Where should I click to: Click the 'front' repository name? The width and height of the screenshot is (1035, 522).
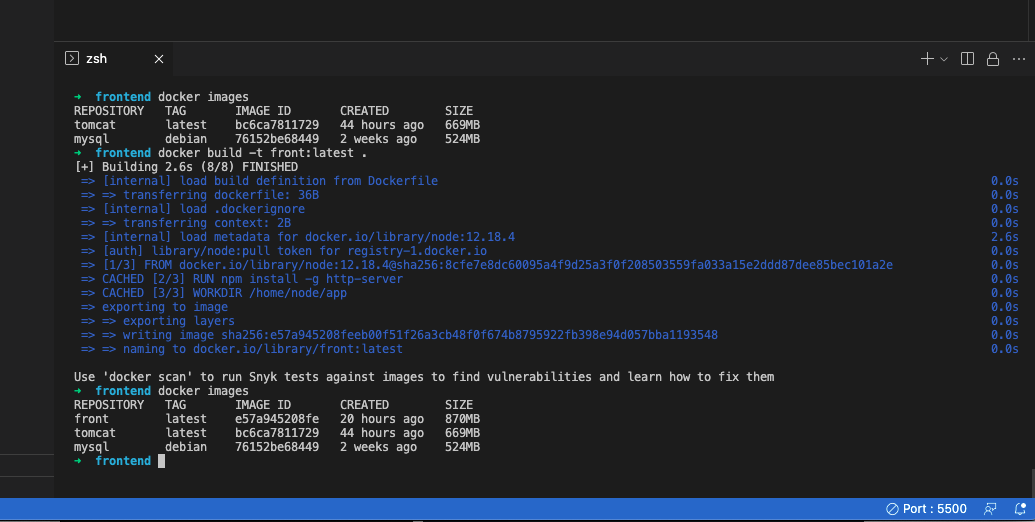[x=92, y=419]
